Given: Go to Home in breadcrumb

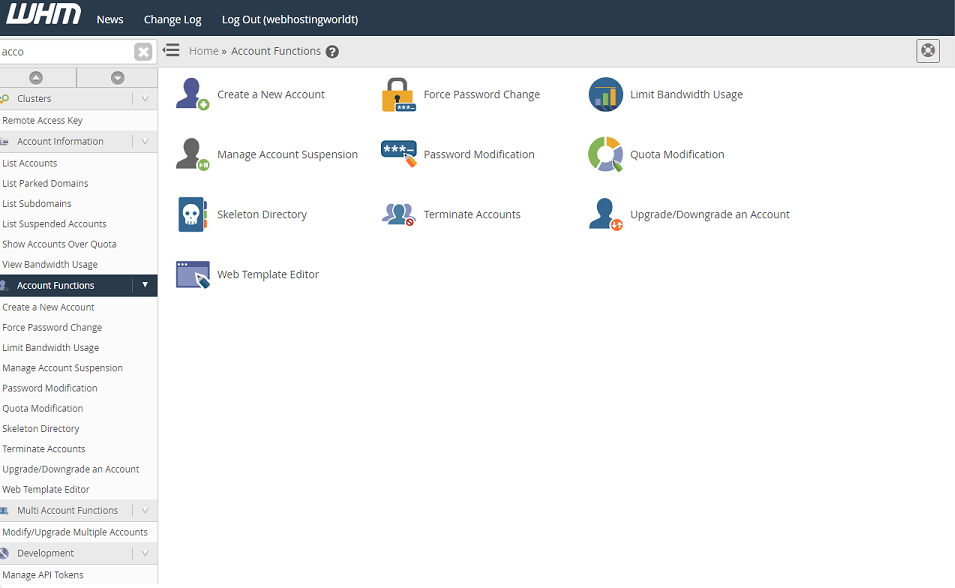Looking at the screenshot, I should pos(203,51).
